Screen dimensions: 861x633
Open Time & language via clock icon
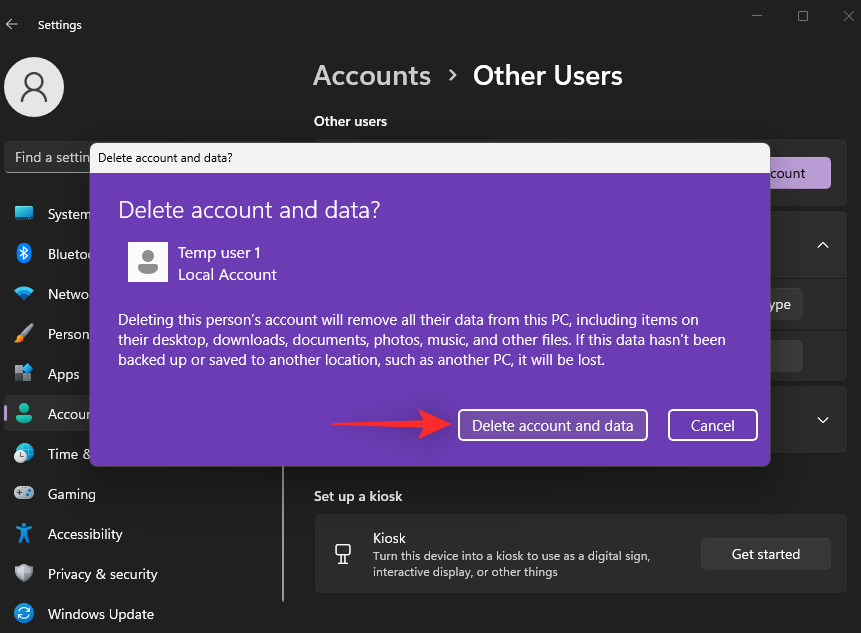24,453
